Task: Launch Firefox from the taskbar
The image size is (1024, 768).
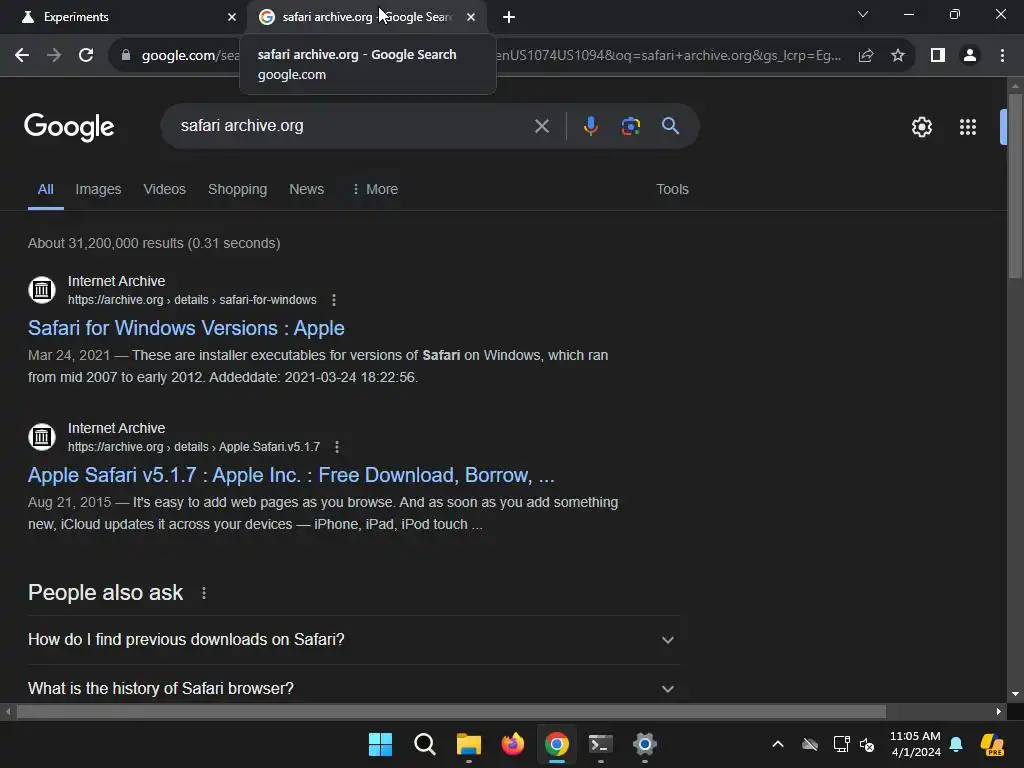Action: pyautogui.click(x=513, y=744)
